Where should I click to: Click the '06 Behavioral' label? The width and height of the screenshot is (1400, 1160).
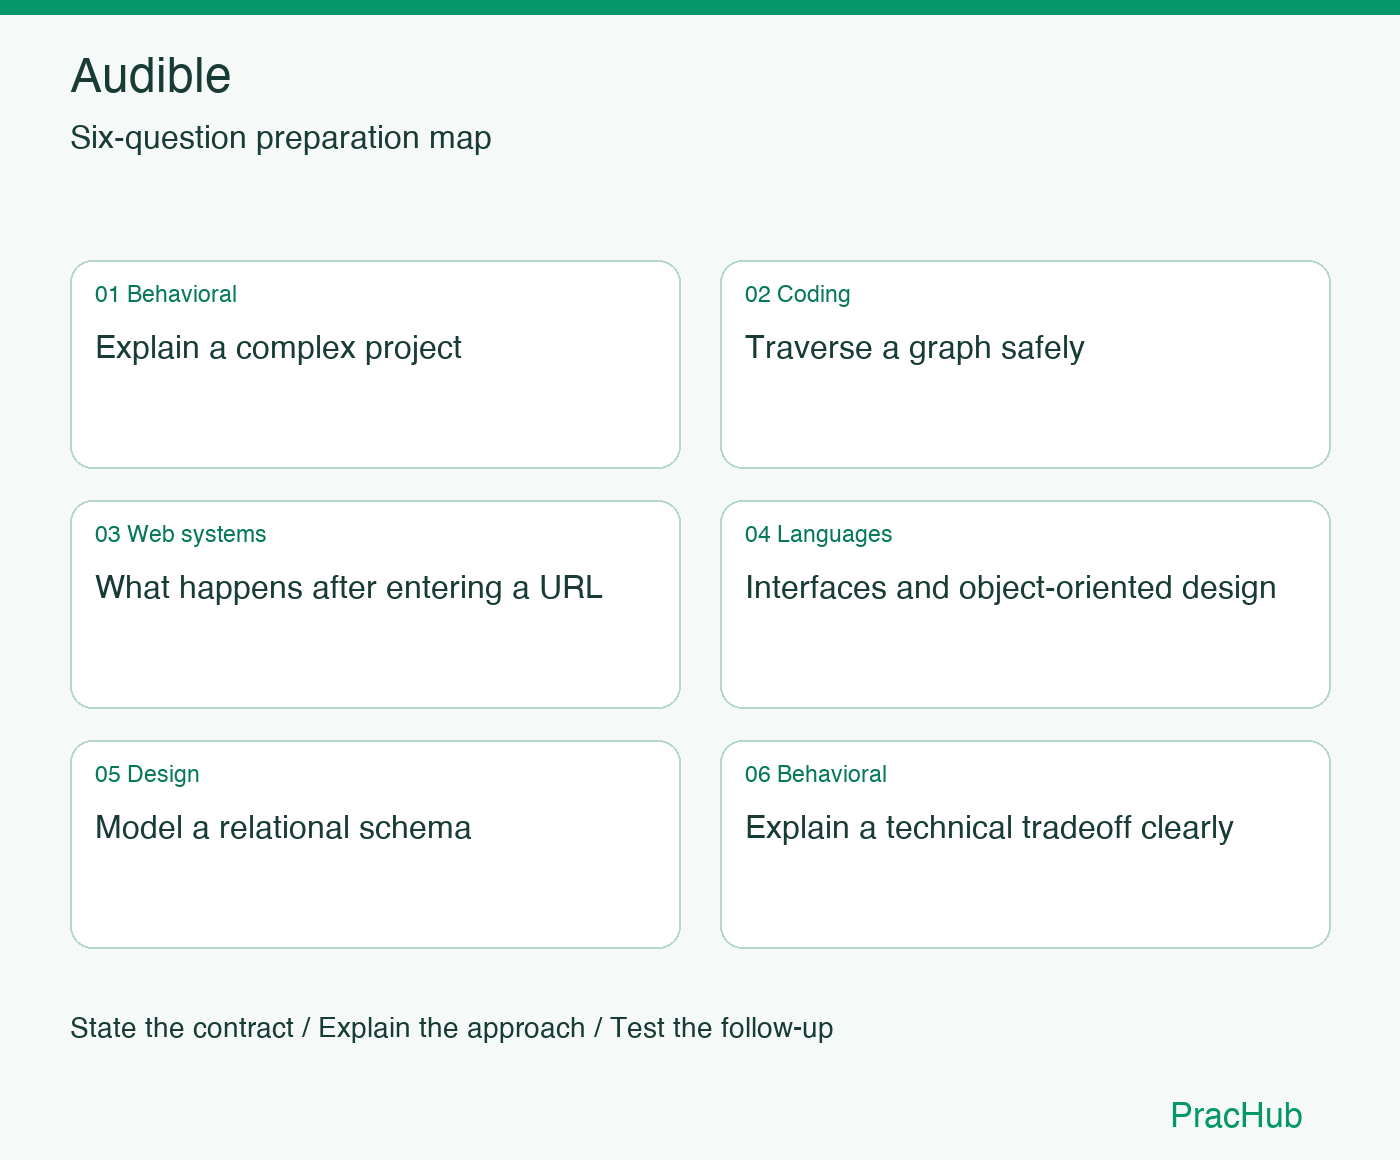click(x=816, y=774)
